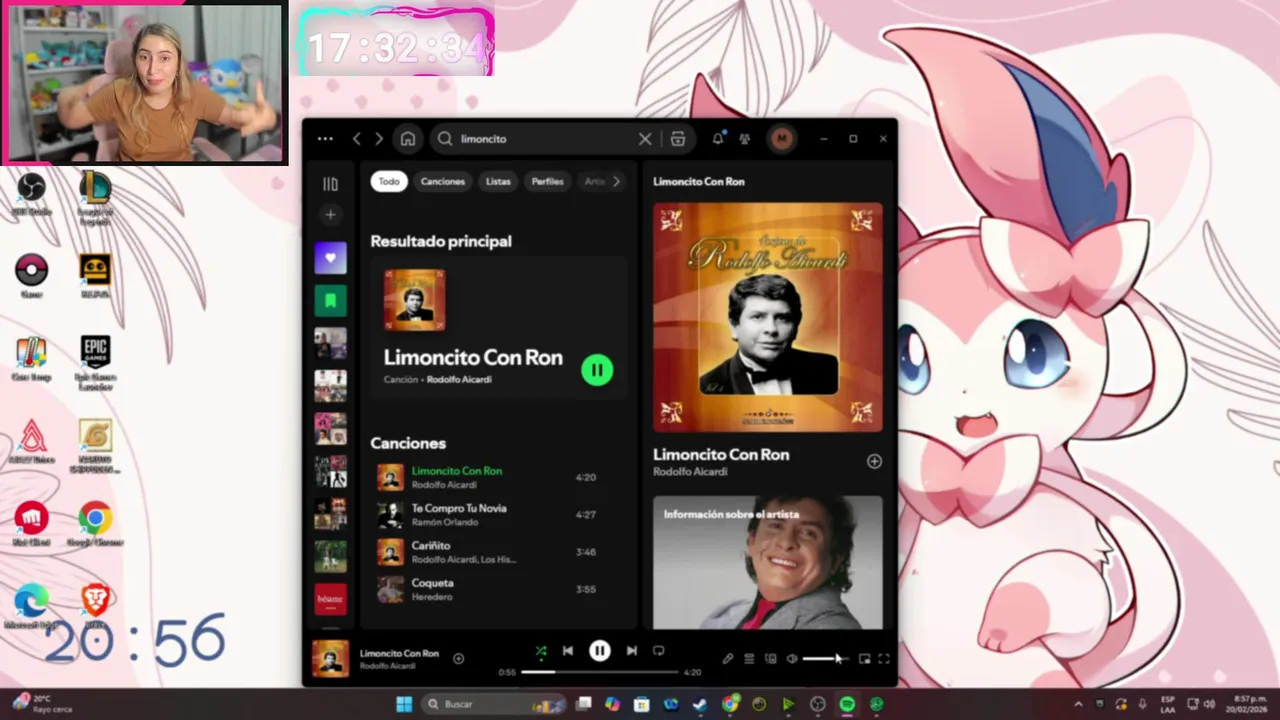Open Rodolfo Aicardi link under Now Playing title

coord(690,472)
